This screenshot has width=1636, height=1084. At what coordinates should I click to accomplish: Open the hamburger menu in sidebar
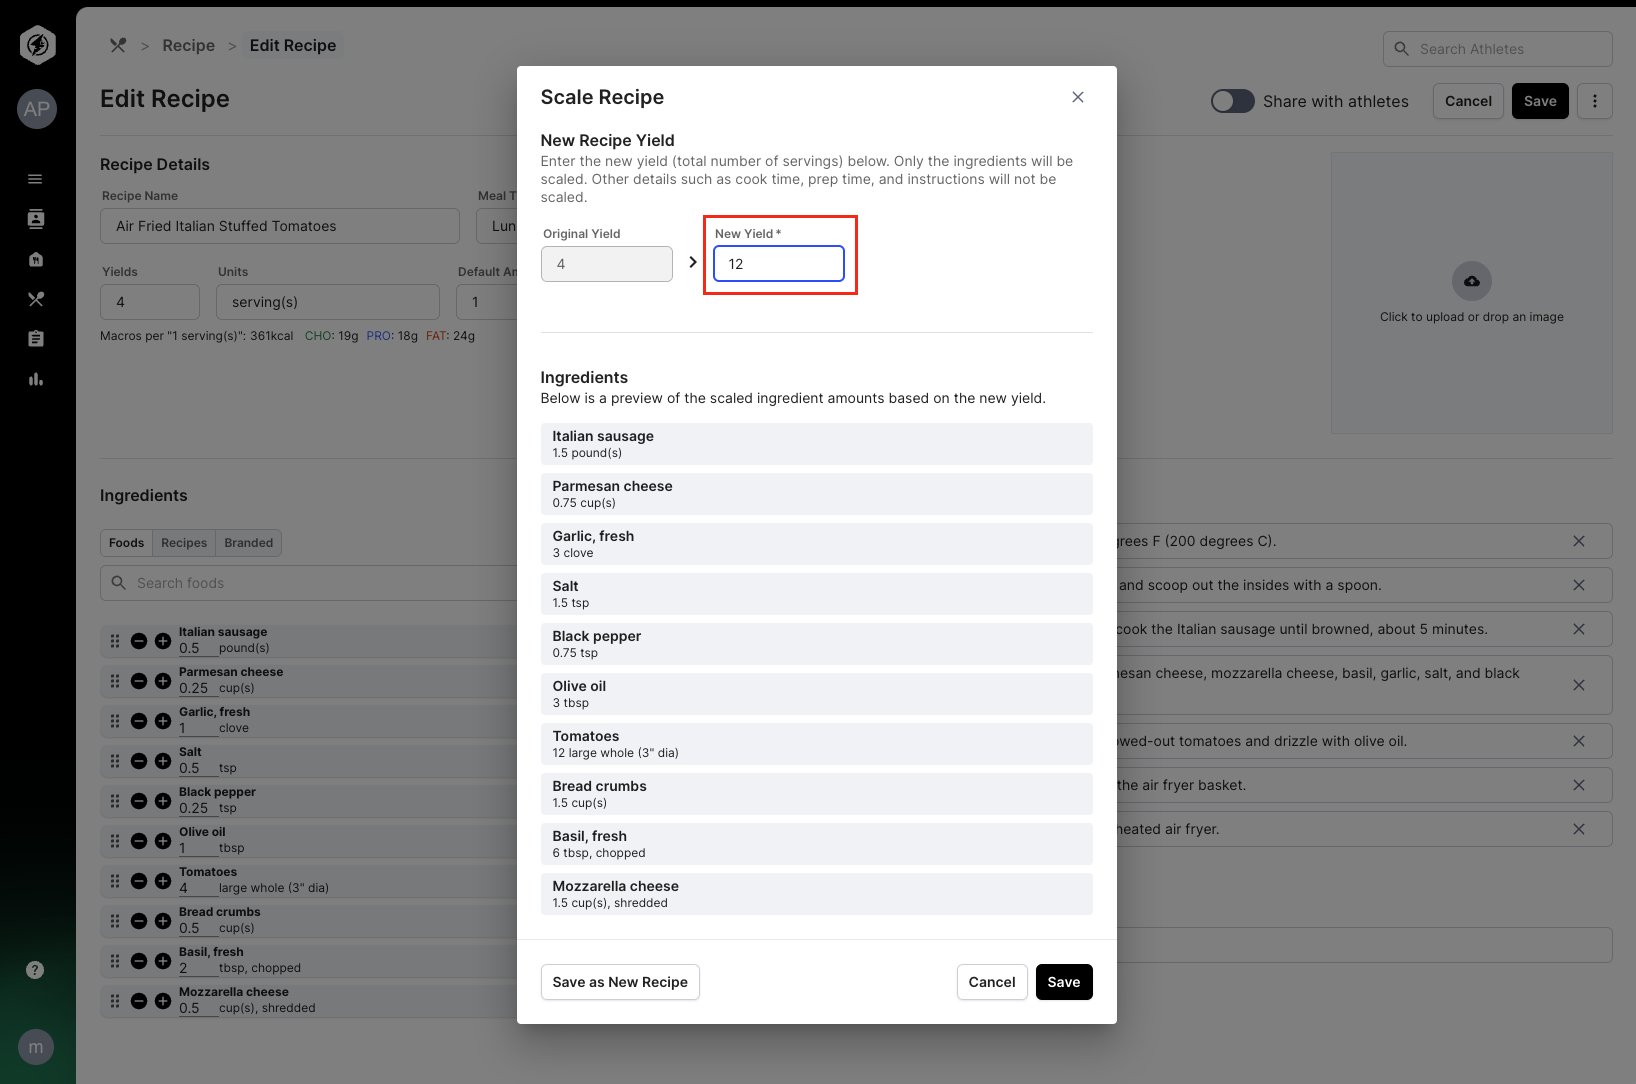(35, 179)
